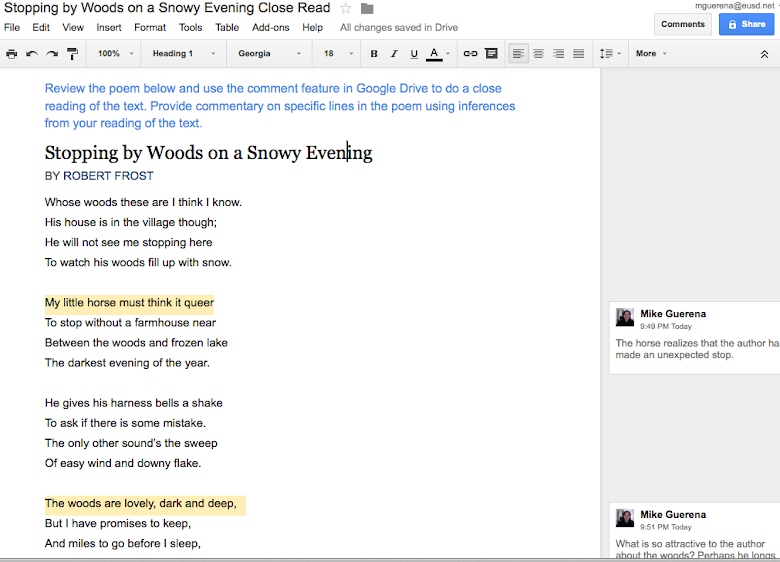Click the line 'The darkest evening of the year.'
Screen dimensions: 780x562
(127, 363)
